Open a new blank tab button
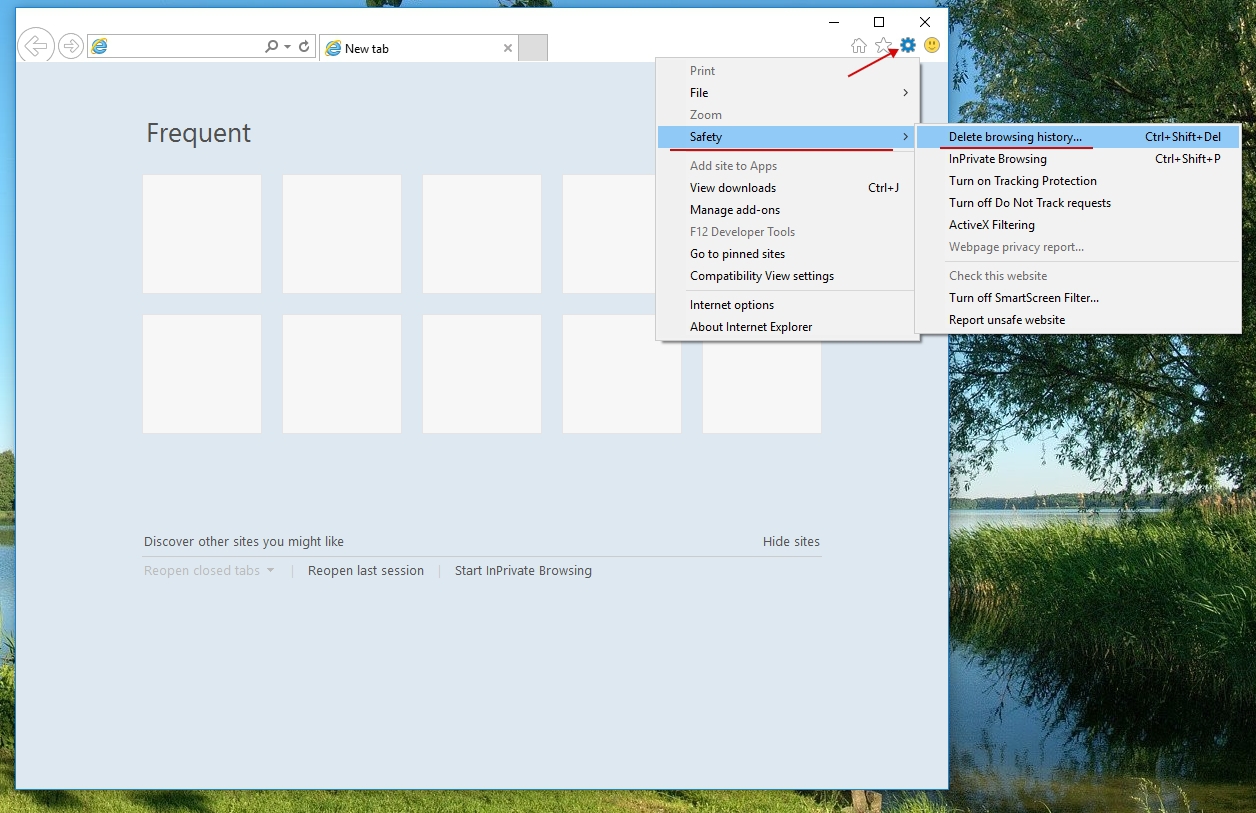This screenshot has height=813, width=1256. 533,48
